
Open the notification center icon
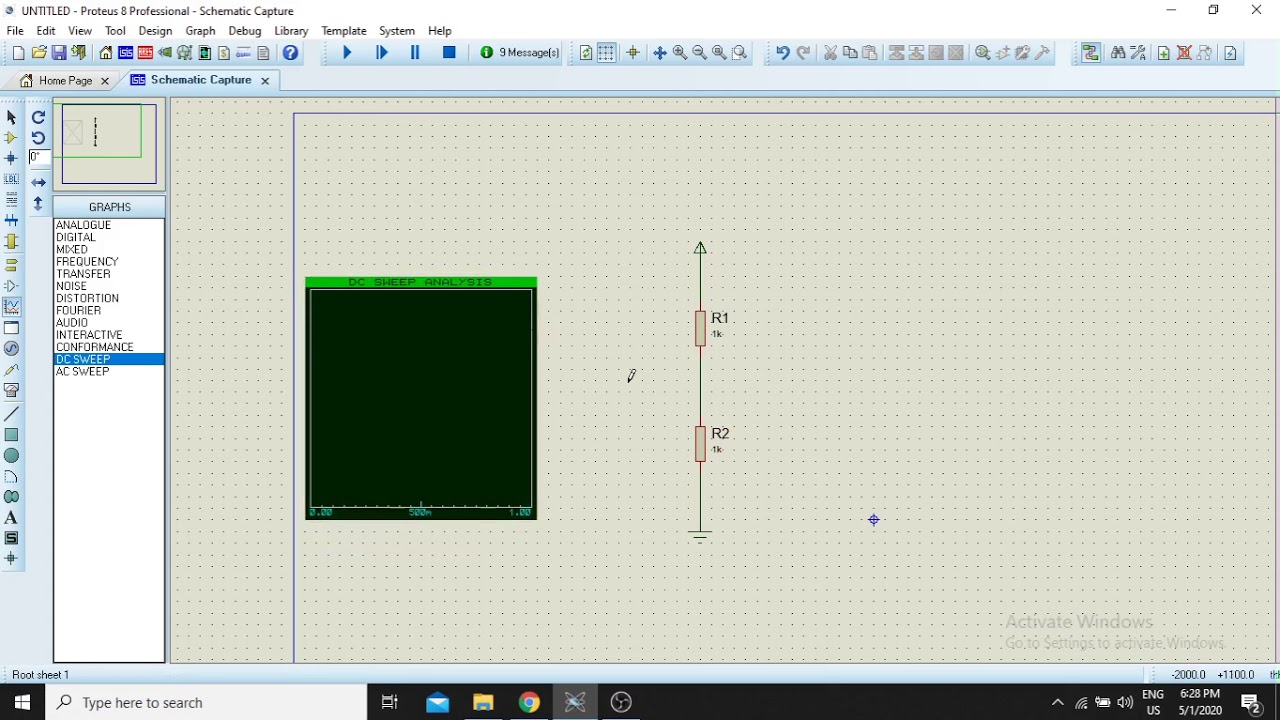[1251, 702]
